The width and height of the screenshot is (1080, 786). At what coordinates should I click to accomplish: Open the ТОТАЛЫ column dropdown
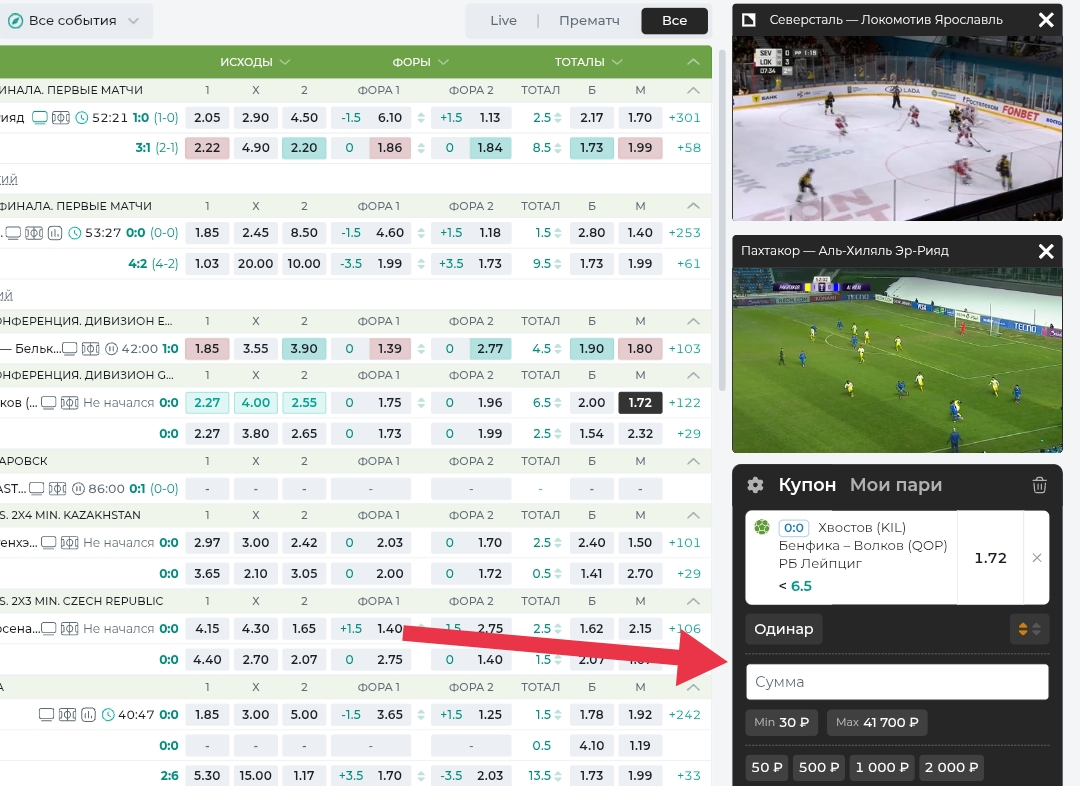coord(590,62)
